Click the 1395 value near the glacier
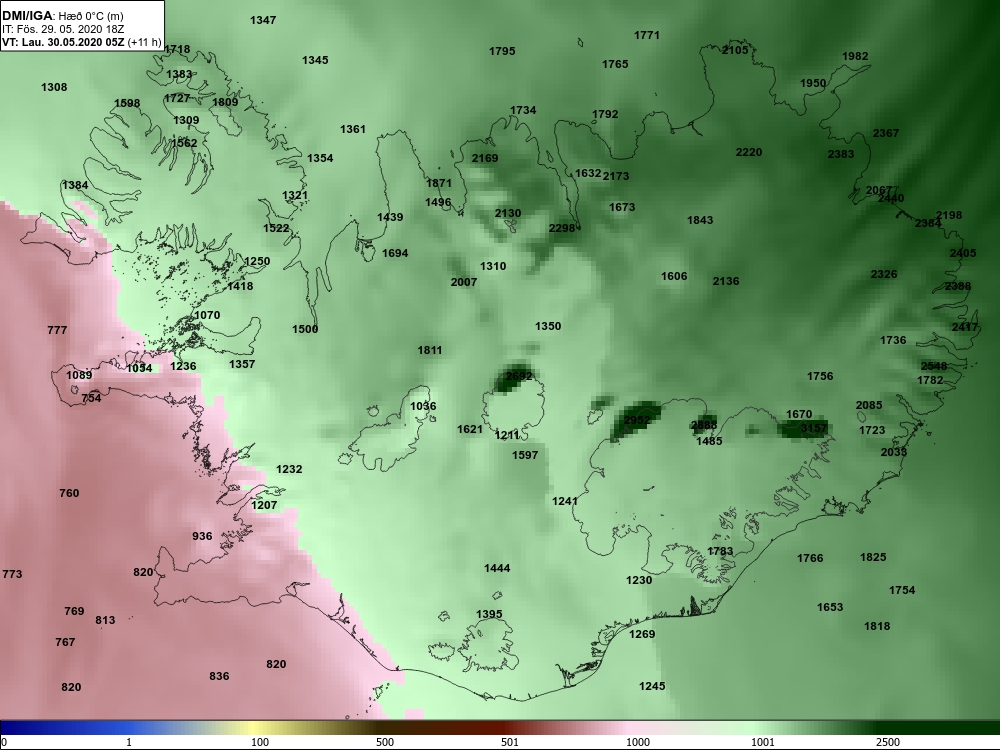This screenshot has height=750, width=1000. click(489, 615)
